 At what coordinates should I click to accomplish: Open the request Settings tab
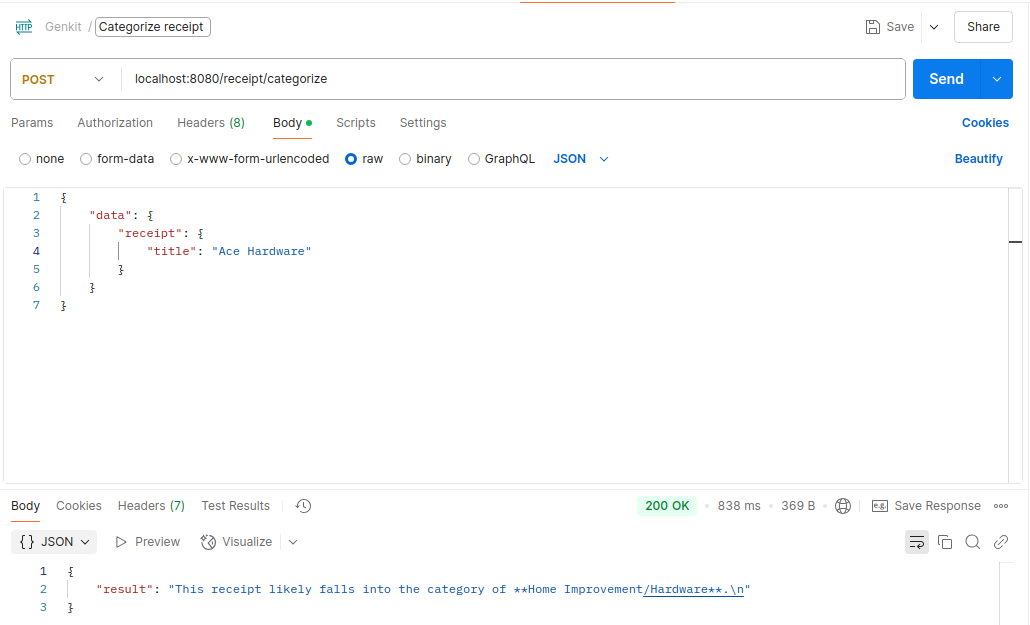423,123
